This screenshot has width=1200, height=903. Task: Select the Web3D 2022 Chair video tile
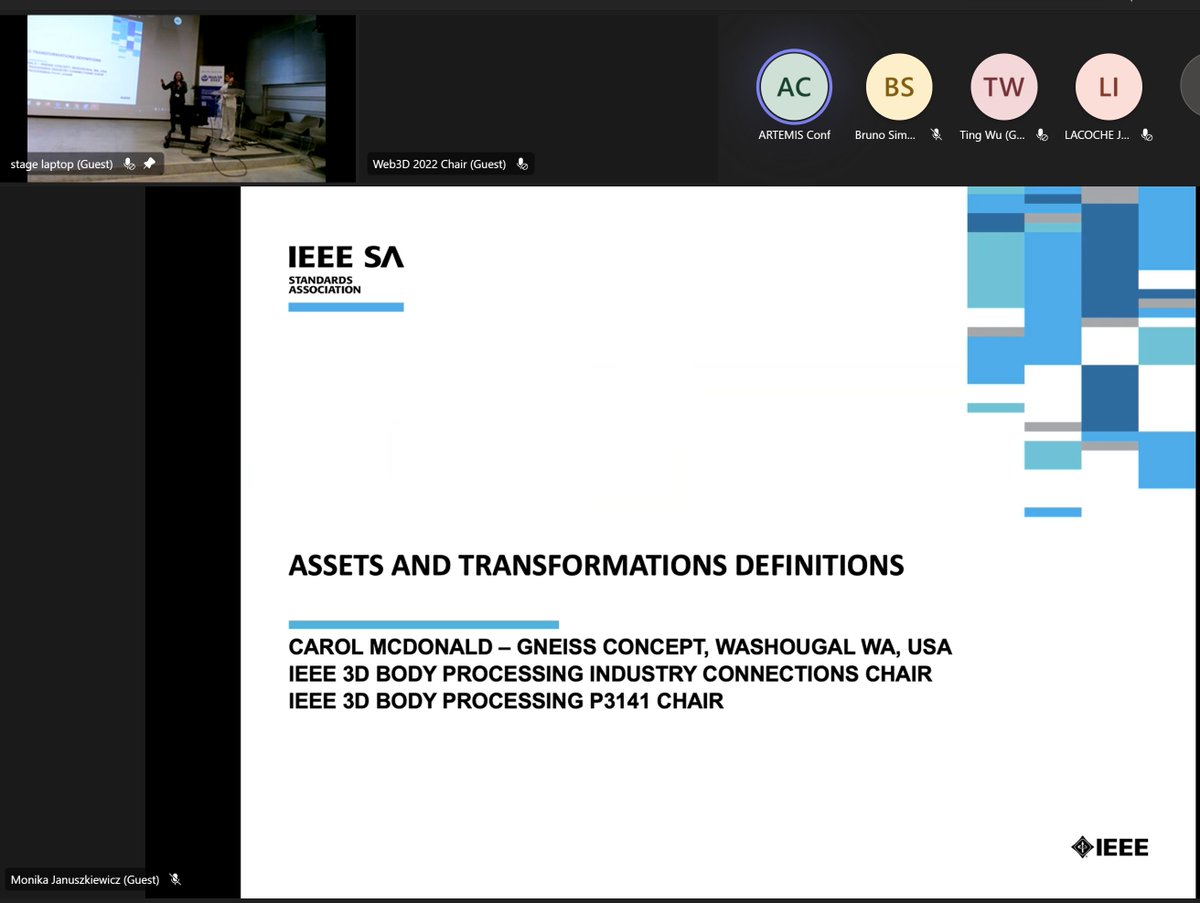pyautogui.click(x=536, y=98)
